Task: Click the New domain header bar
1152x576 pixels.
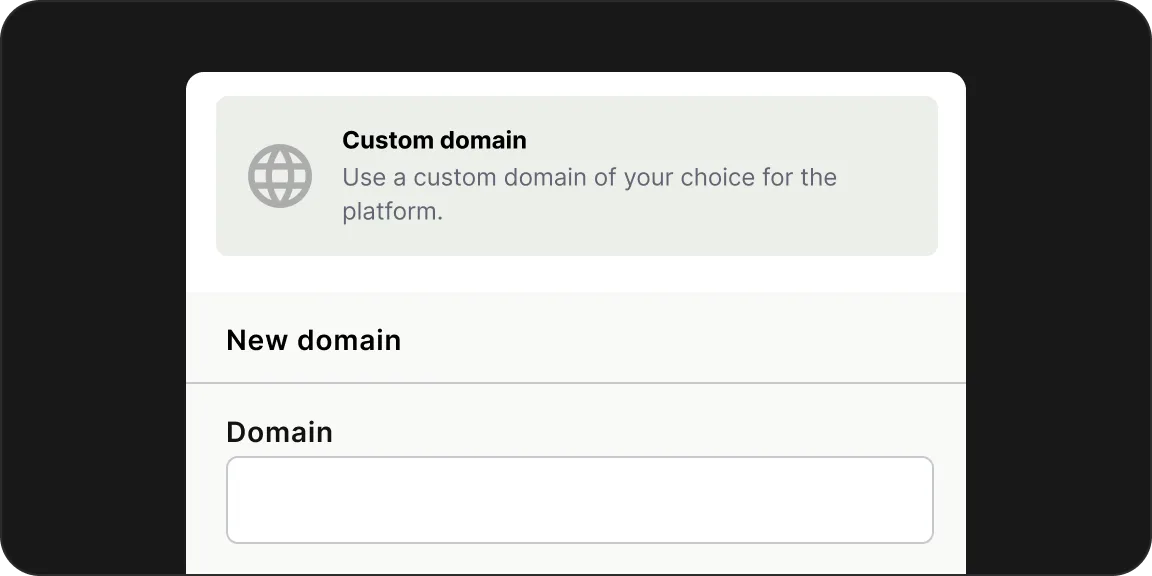Action: coord(578,337)
